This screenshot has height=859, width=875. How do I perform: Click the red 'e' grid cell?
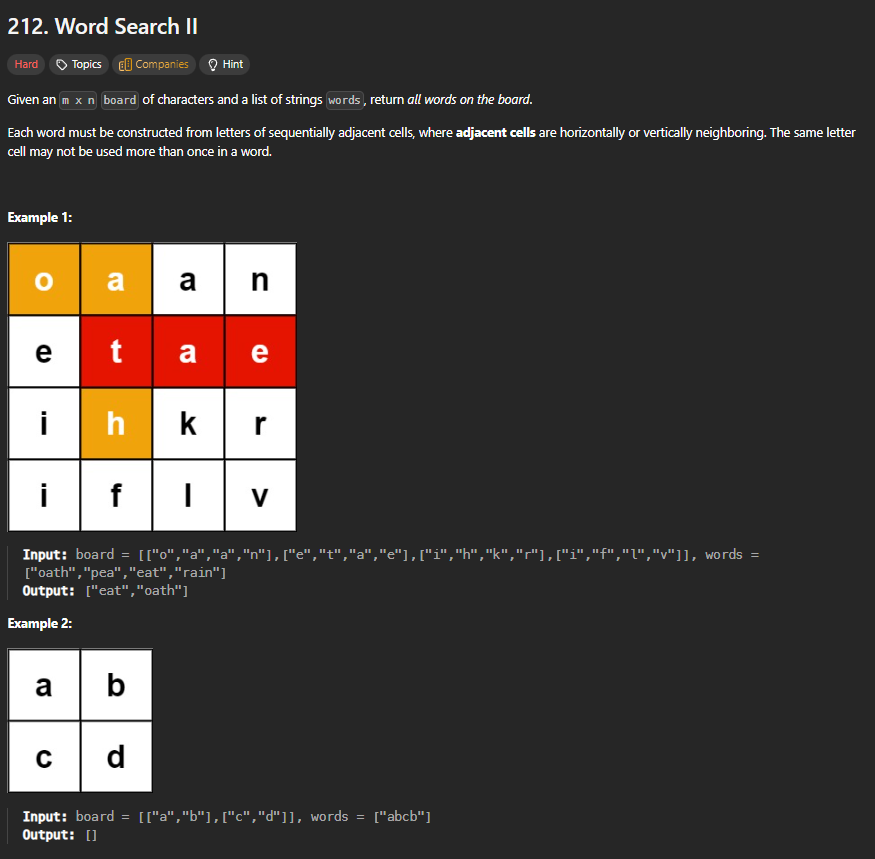[x=260, y=351]
